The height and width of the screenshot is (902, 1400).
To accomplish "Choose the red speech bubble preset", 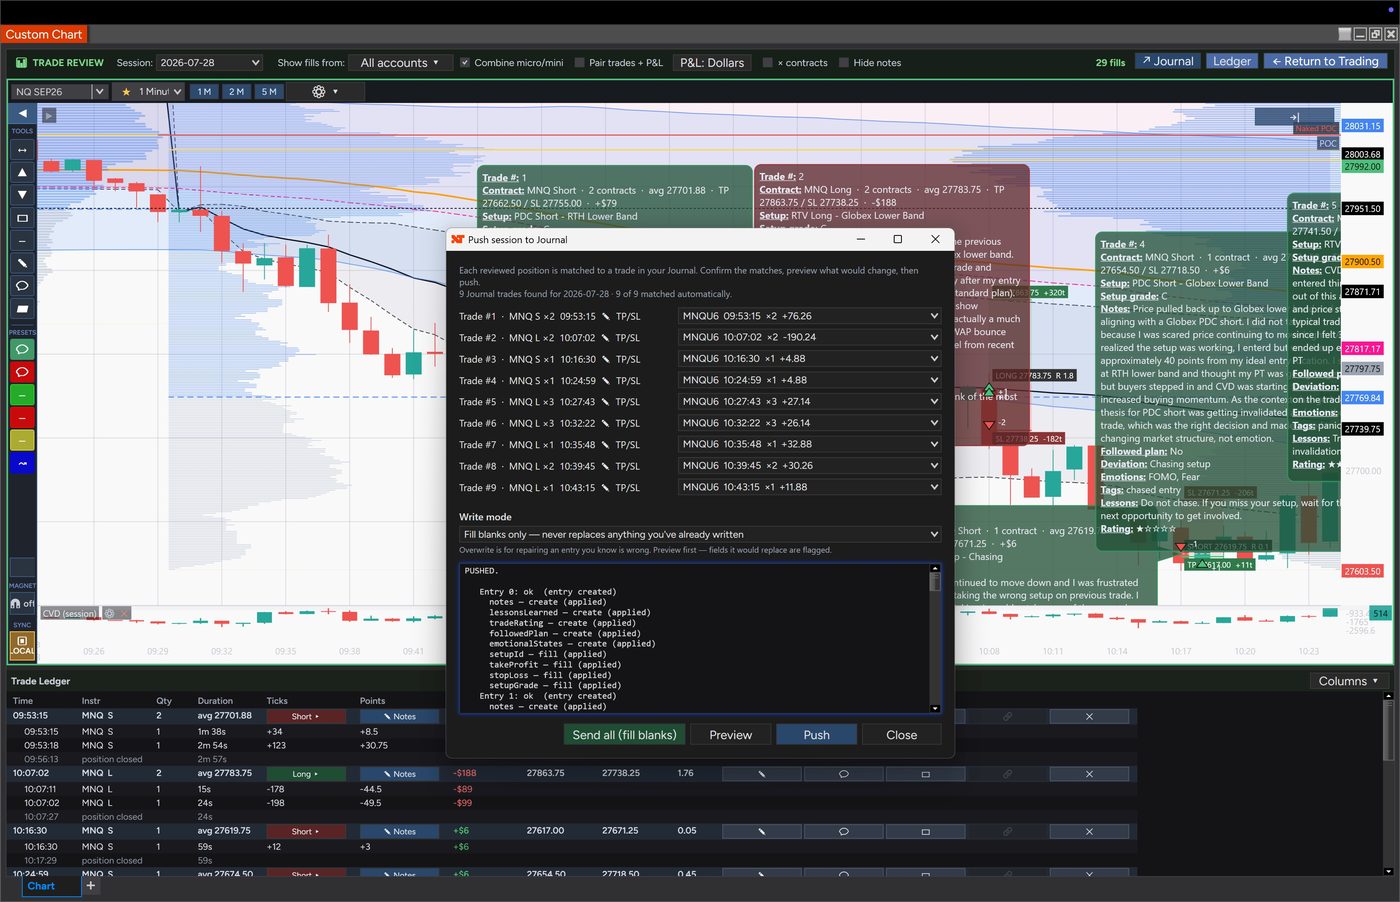I will (x=22, y=372).
